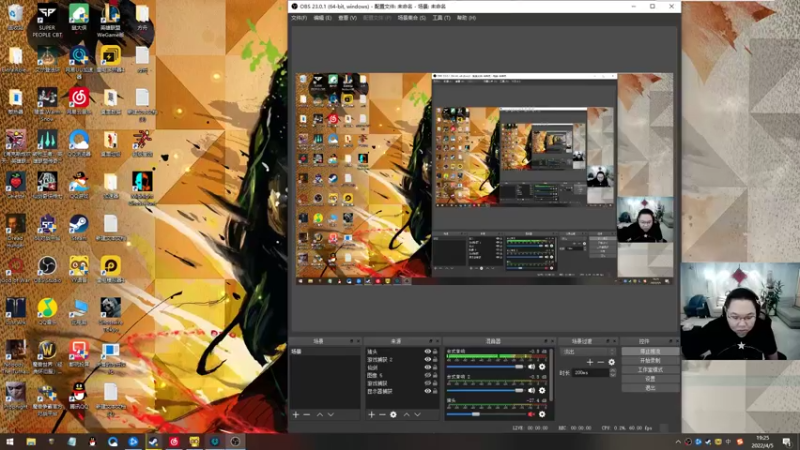Lock the 游戏捕获 2 source
This screenshot has width=800, height=450.
(435, 360)
